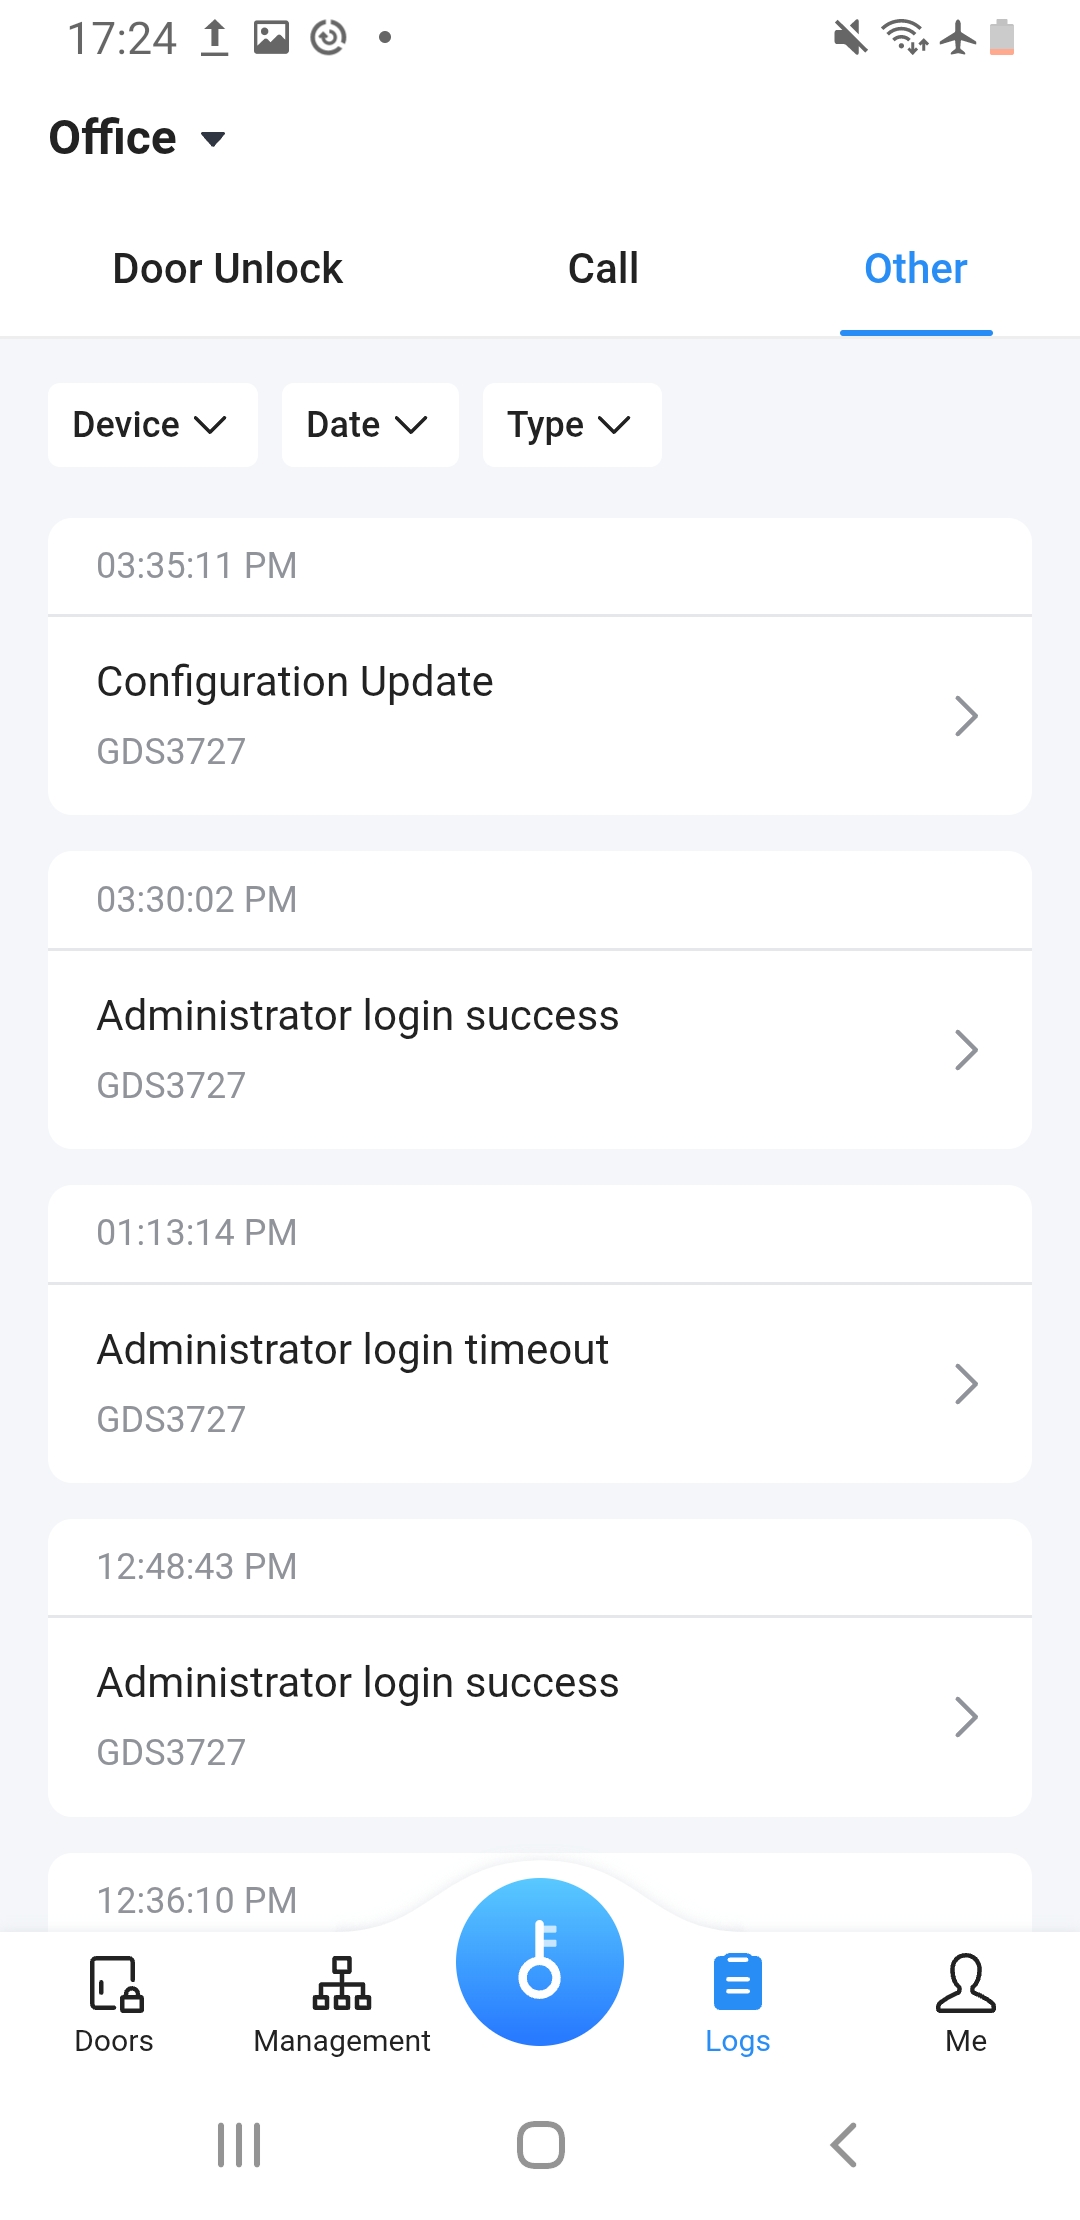The height and width of the screenshot is (2220, 1080).
Task: Open the Type filter dropdown
Action: [572, 425]
